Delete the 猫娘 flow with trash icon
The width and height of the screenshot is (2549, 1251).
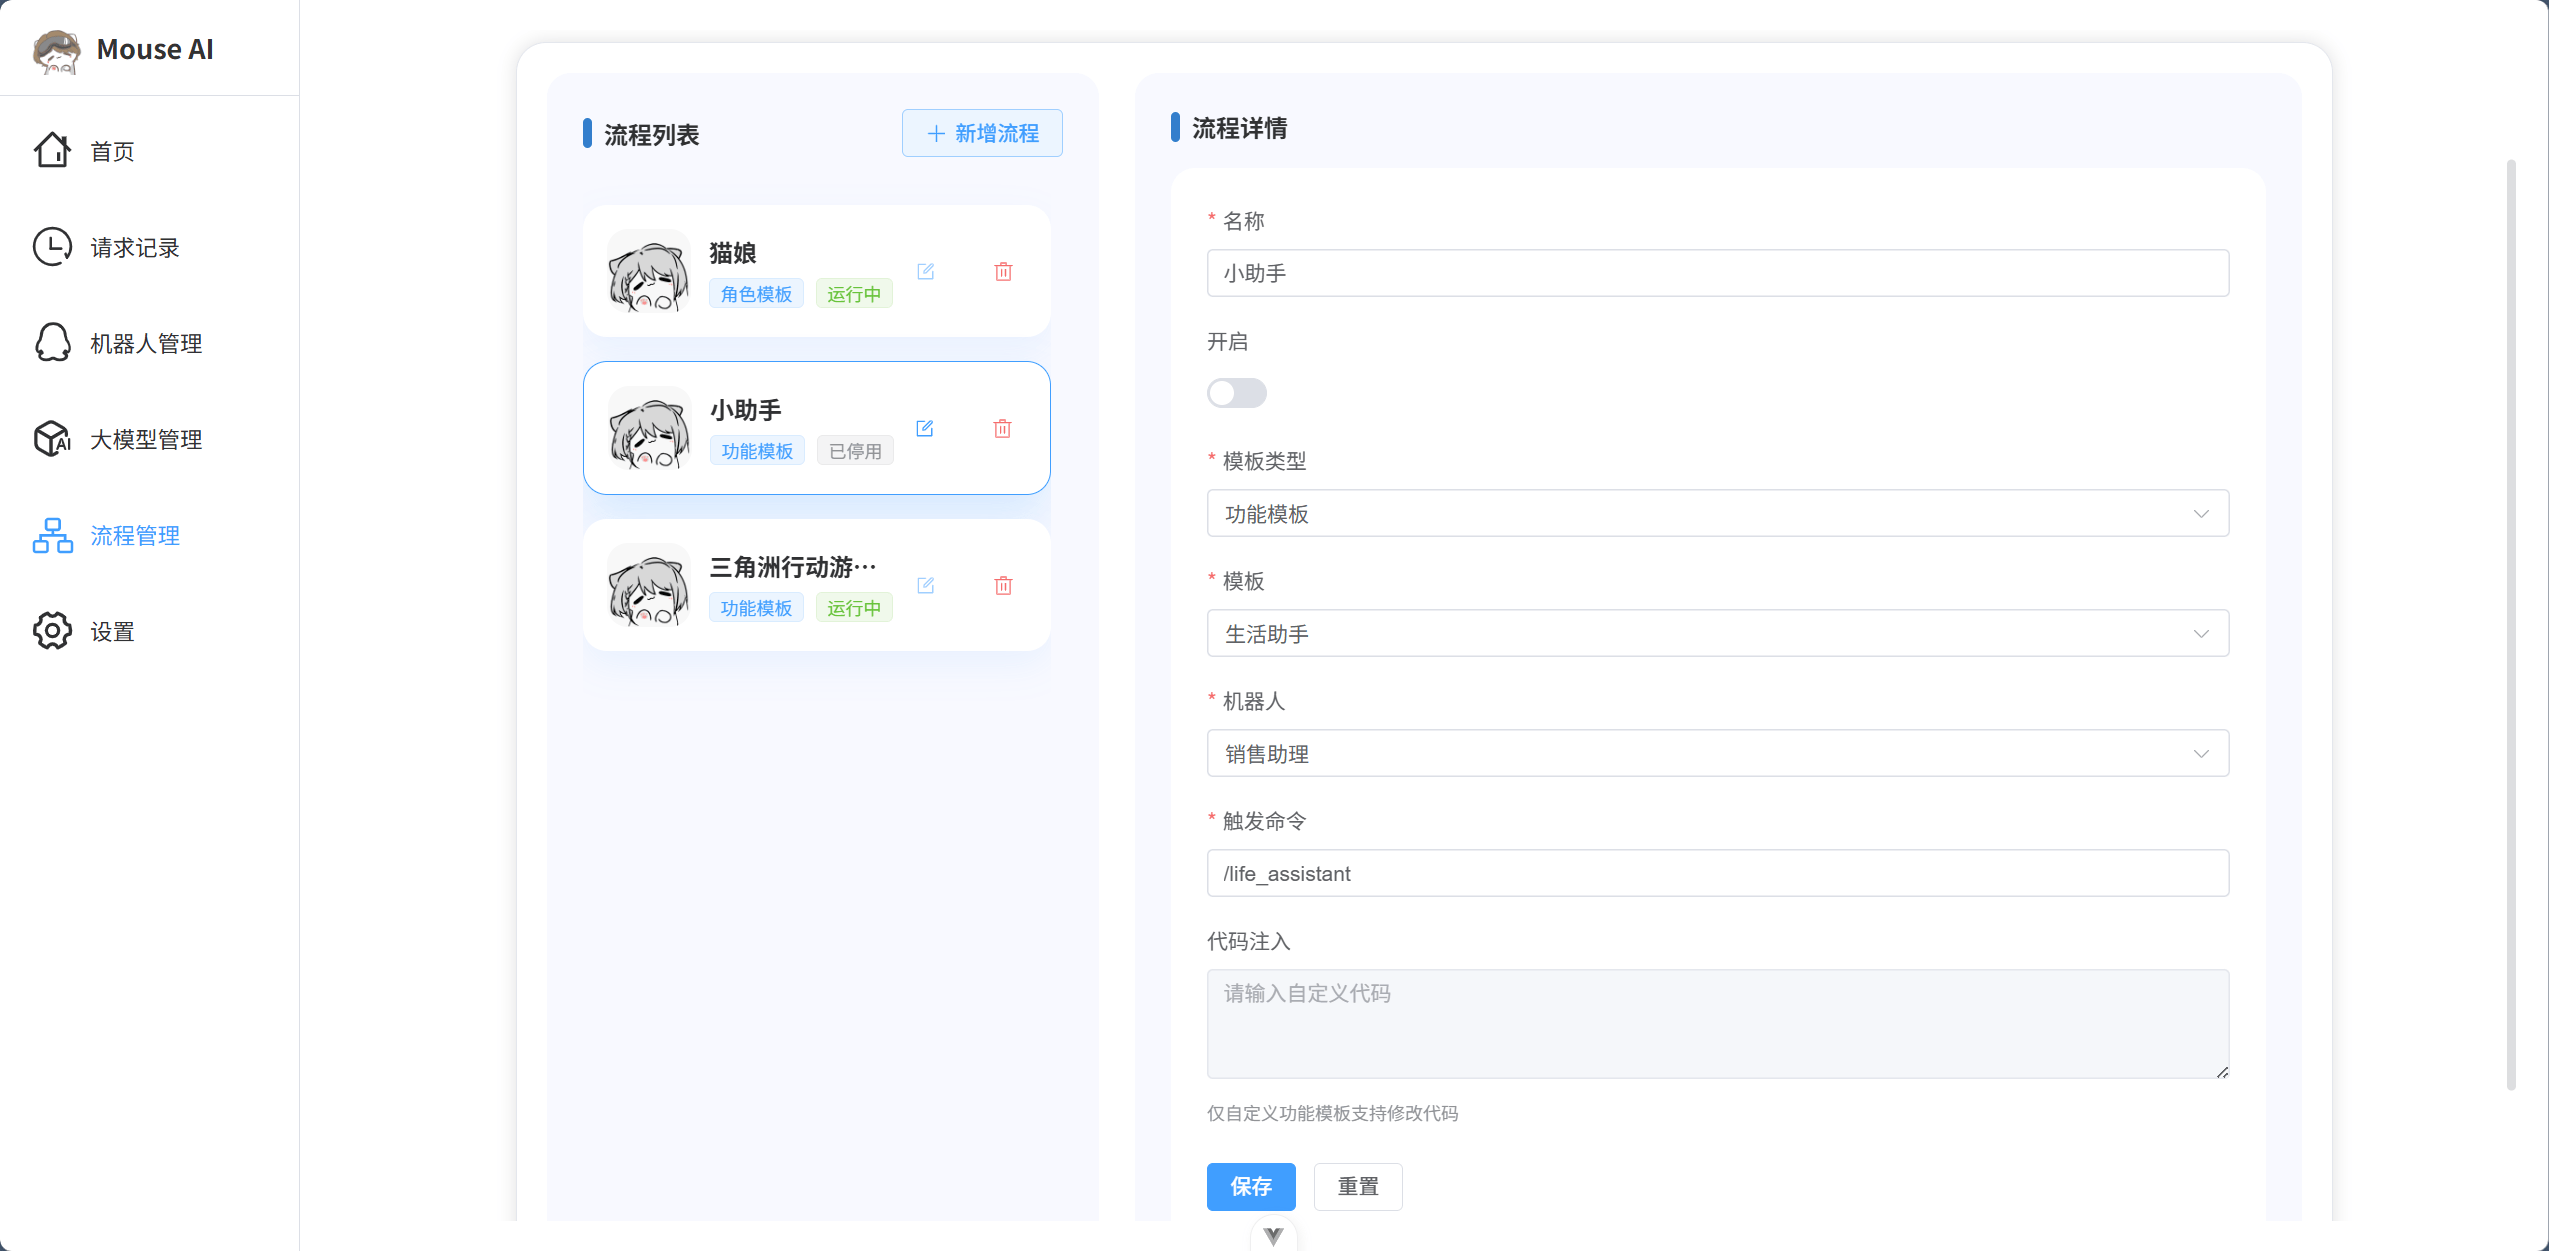point(1003,271)
